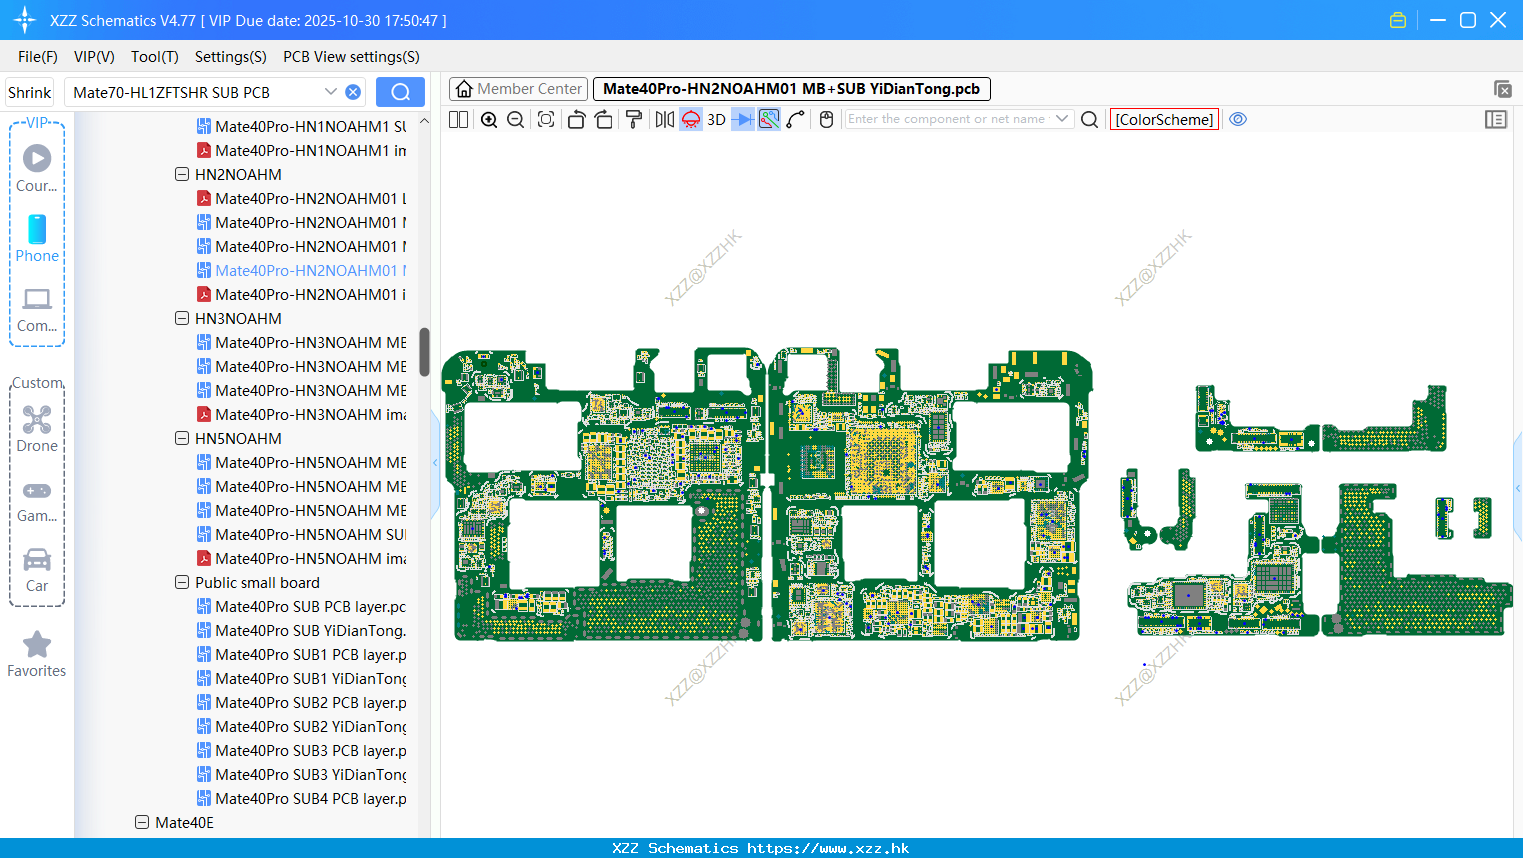
Task: Collapse the Mate40E tree node
Action: point(142,822)
